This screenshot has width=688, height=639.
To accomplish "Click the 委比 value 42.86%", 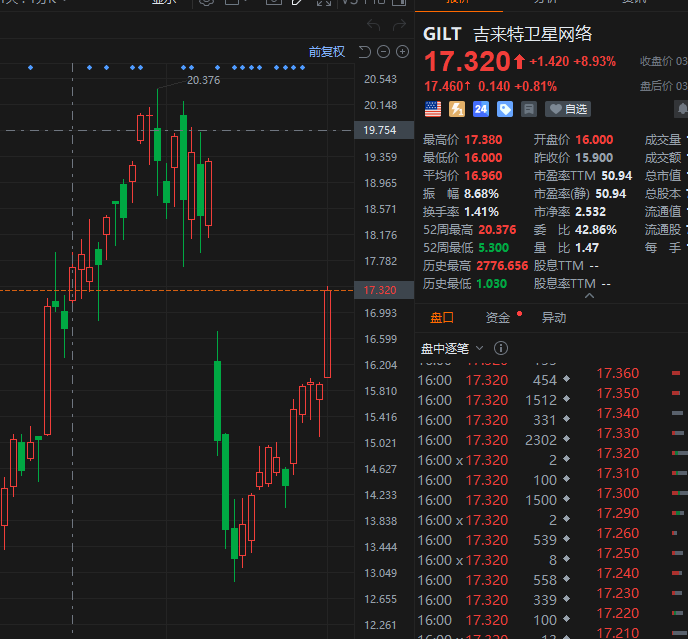I will pos(596,230).
